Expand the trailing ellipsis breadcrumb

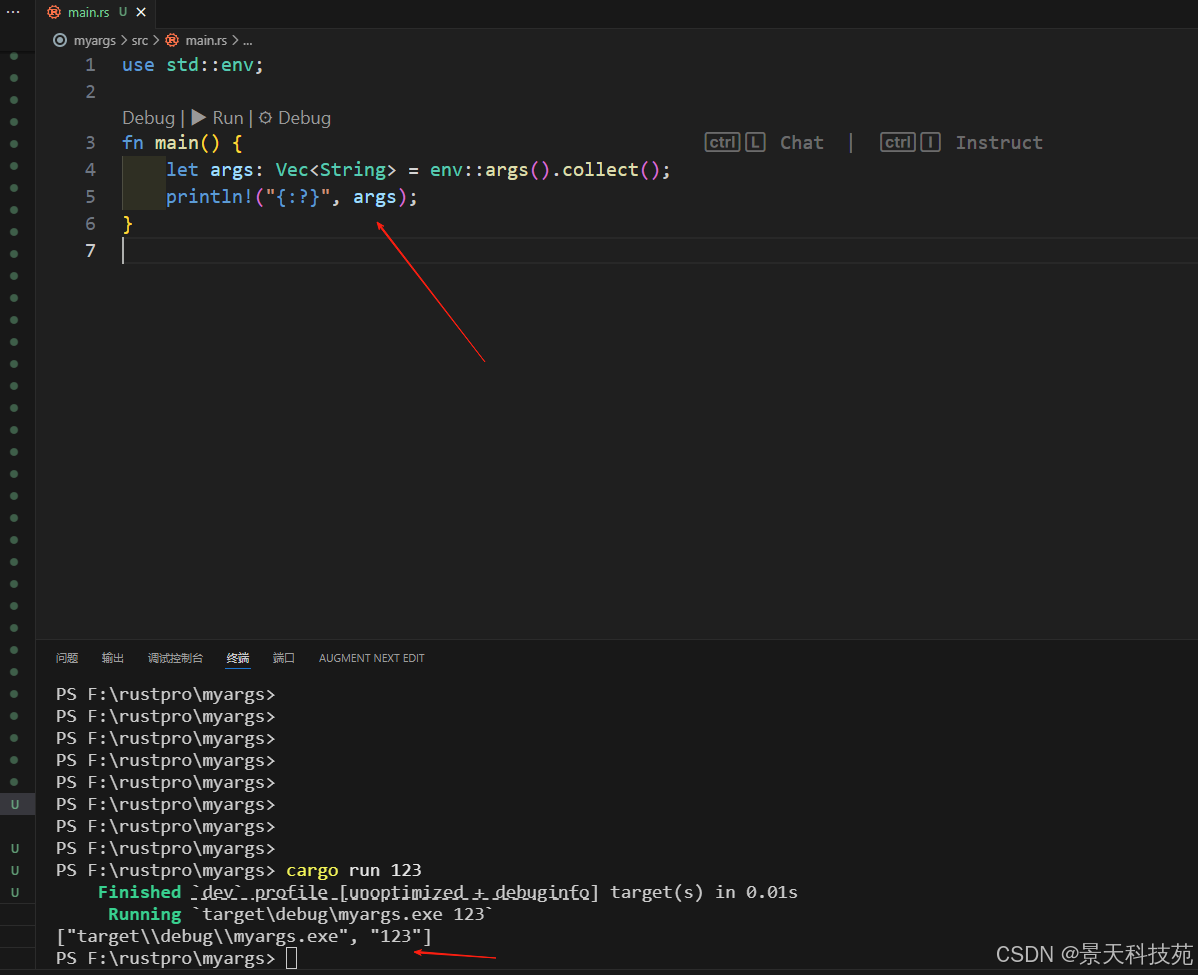tap(248, 40)
